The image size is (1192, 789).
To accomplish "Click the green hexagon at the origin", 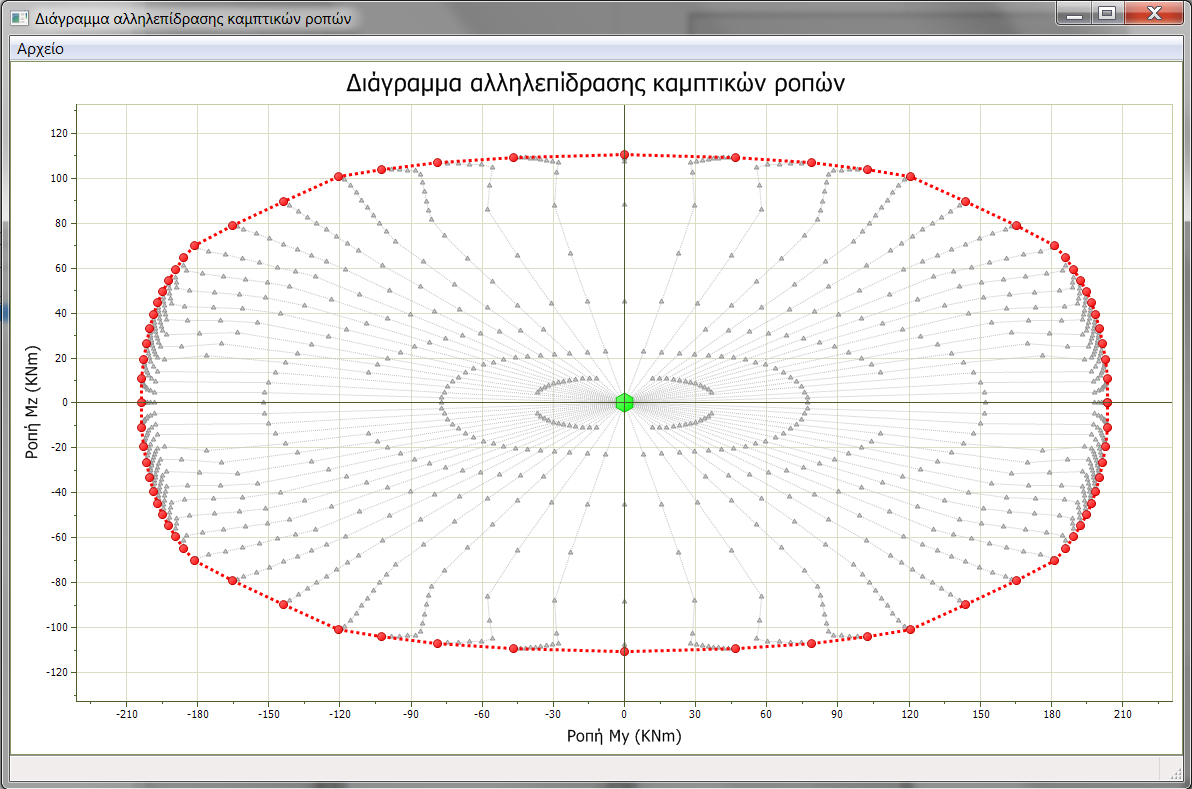I will coord(624,402).
